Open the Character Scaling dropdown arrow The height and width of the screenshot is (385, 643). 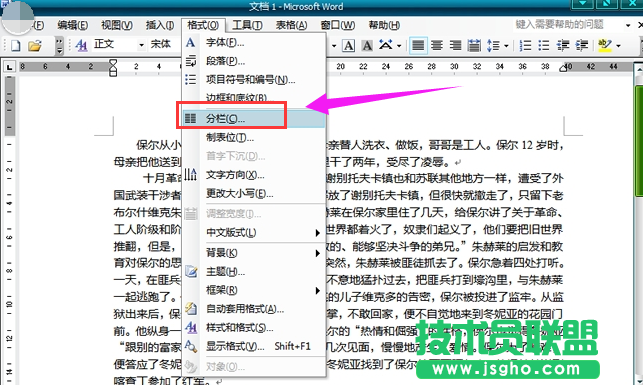point(399,46)
